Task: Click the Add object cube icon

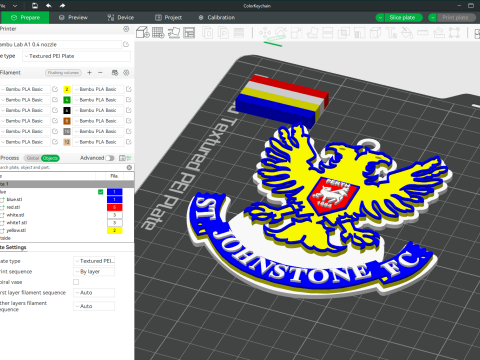Action: pyautogui.click(x=143, y=32)
